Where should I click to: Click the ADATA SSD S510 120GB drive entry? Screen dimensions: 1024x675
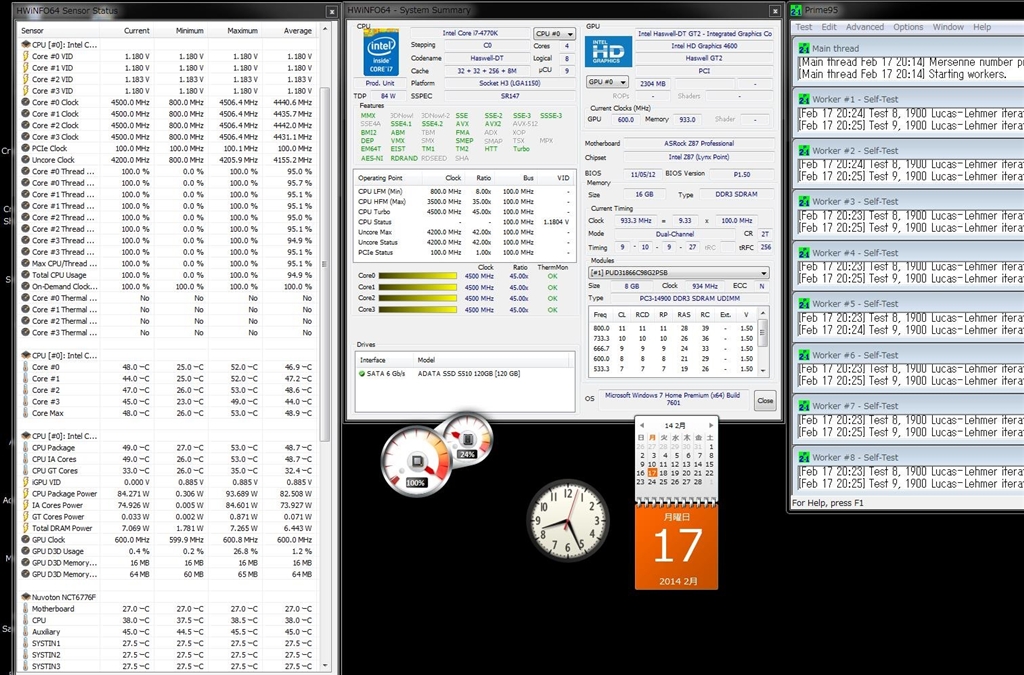click(x=469, y=374)
